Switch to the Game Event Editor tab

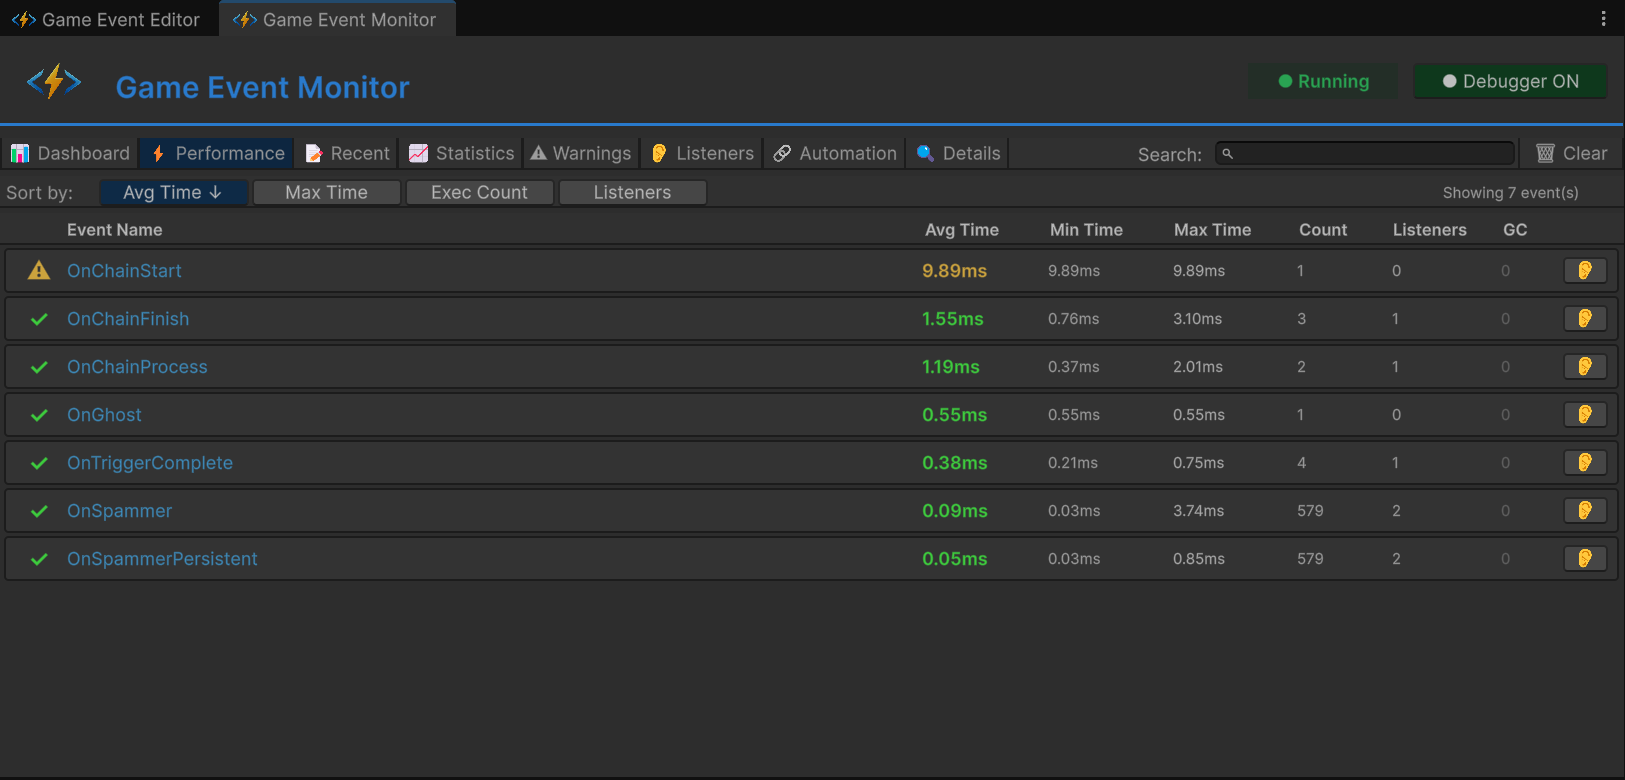tap(108, 19)
